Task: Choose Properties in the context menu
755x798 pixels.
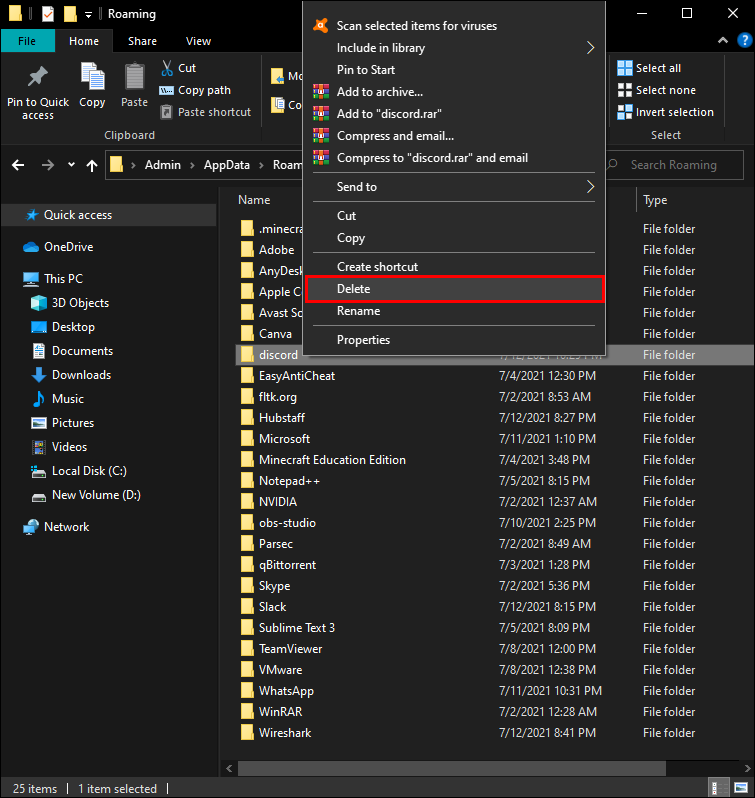Action: click(x=453, y=339)
